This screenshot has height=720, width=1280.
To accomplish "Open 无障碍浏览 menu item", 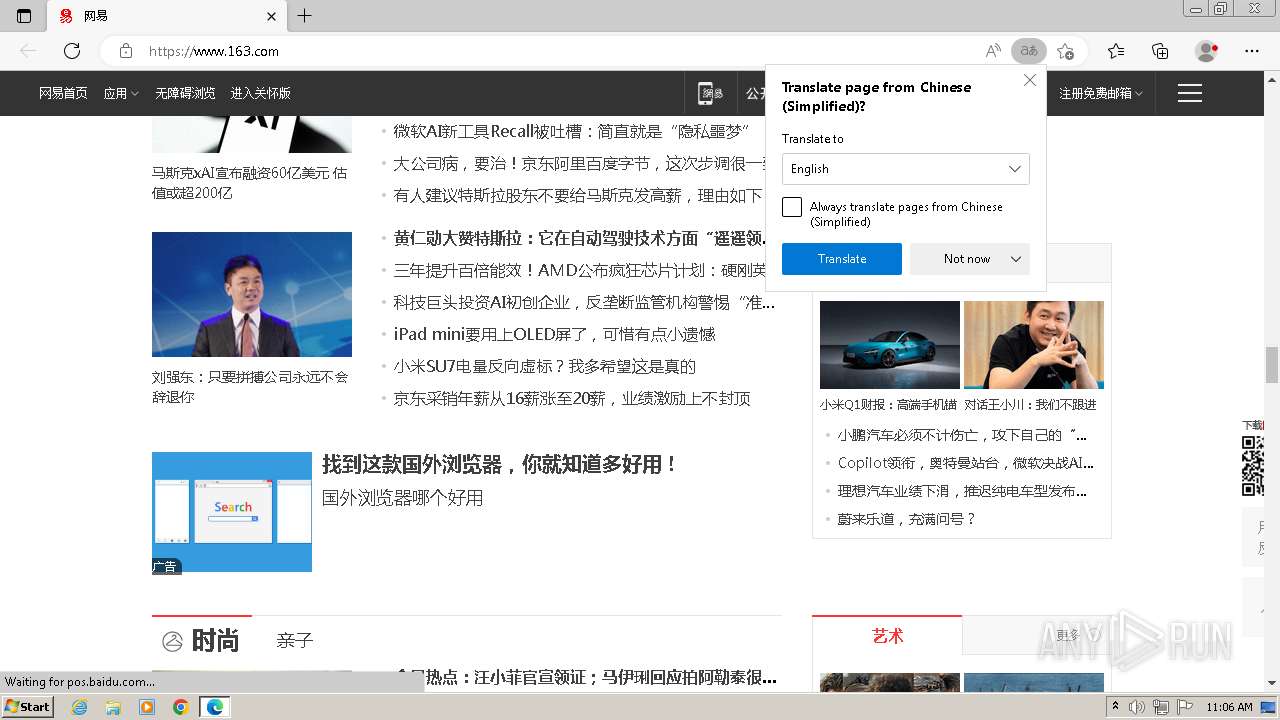I will pos(185,93).
